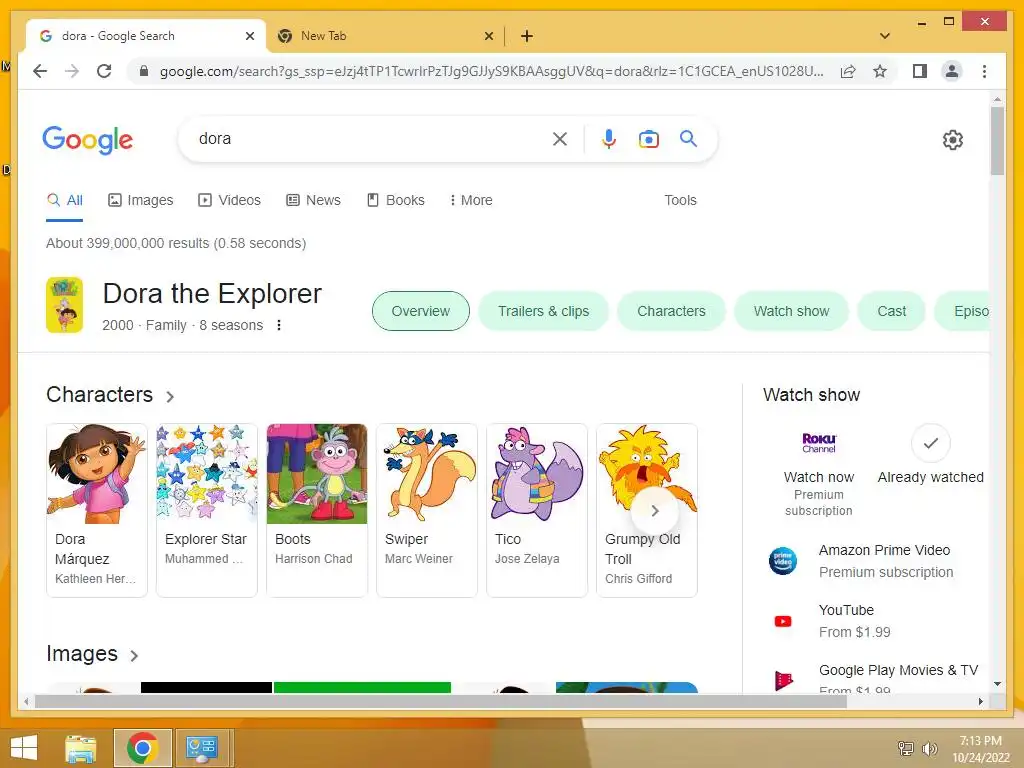The image size is (1024, 768).
Task: Mark show as Already watched
Action: pos(930,443)
